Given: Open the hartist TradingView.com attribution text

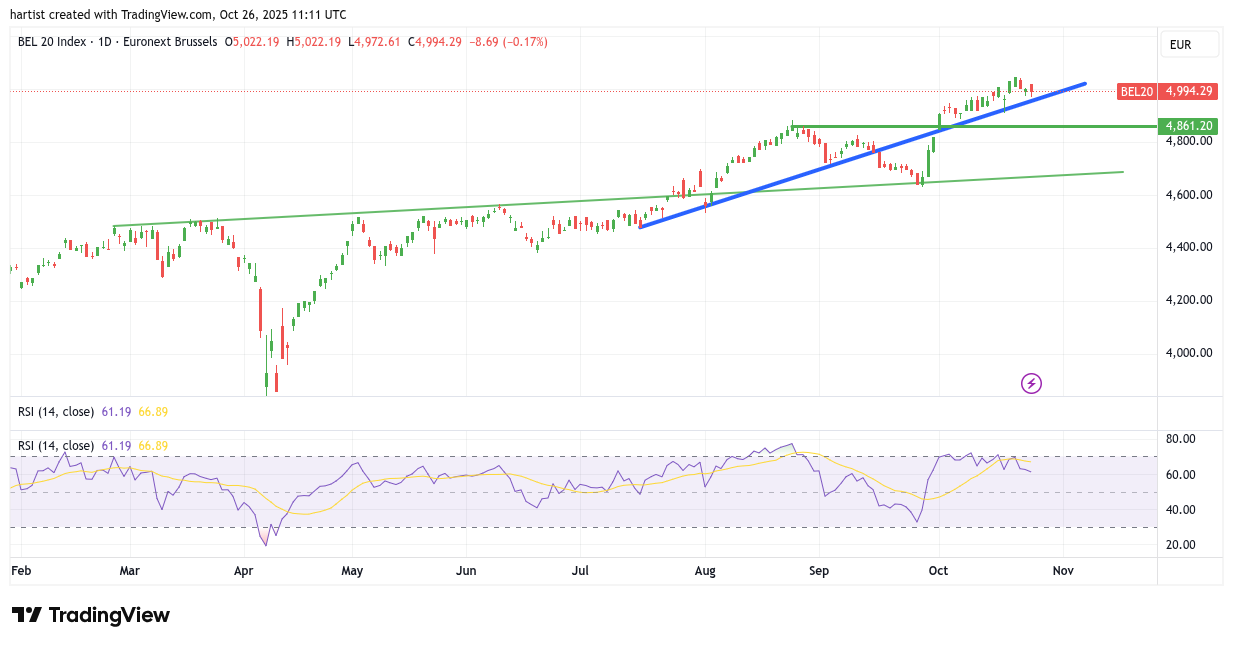Looking at the screenshot, I should coord(178,14).
